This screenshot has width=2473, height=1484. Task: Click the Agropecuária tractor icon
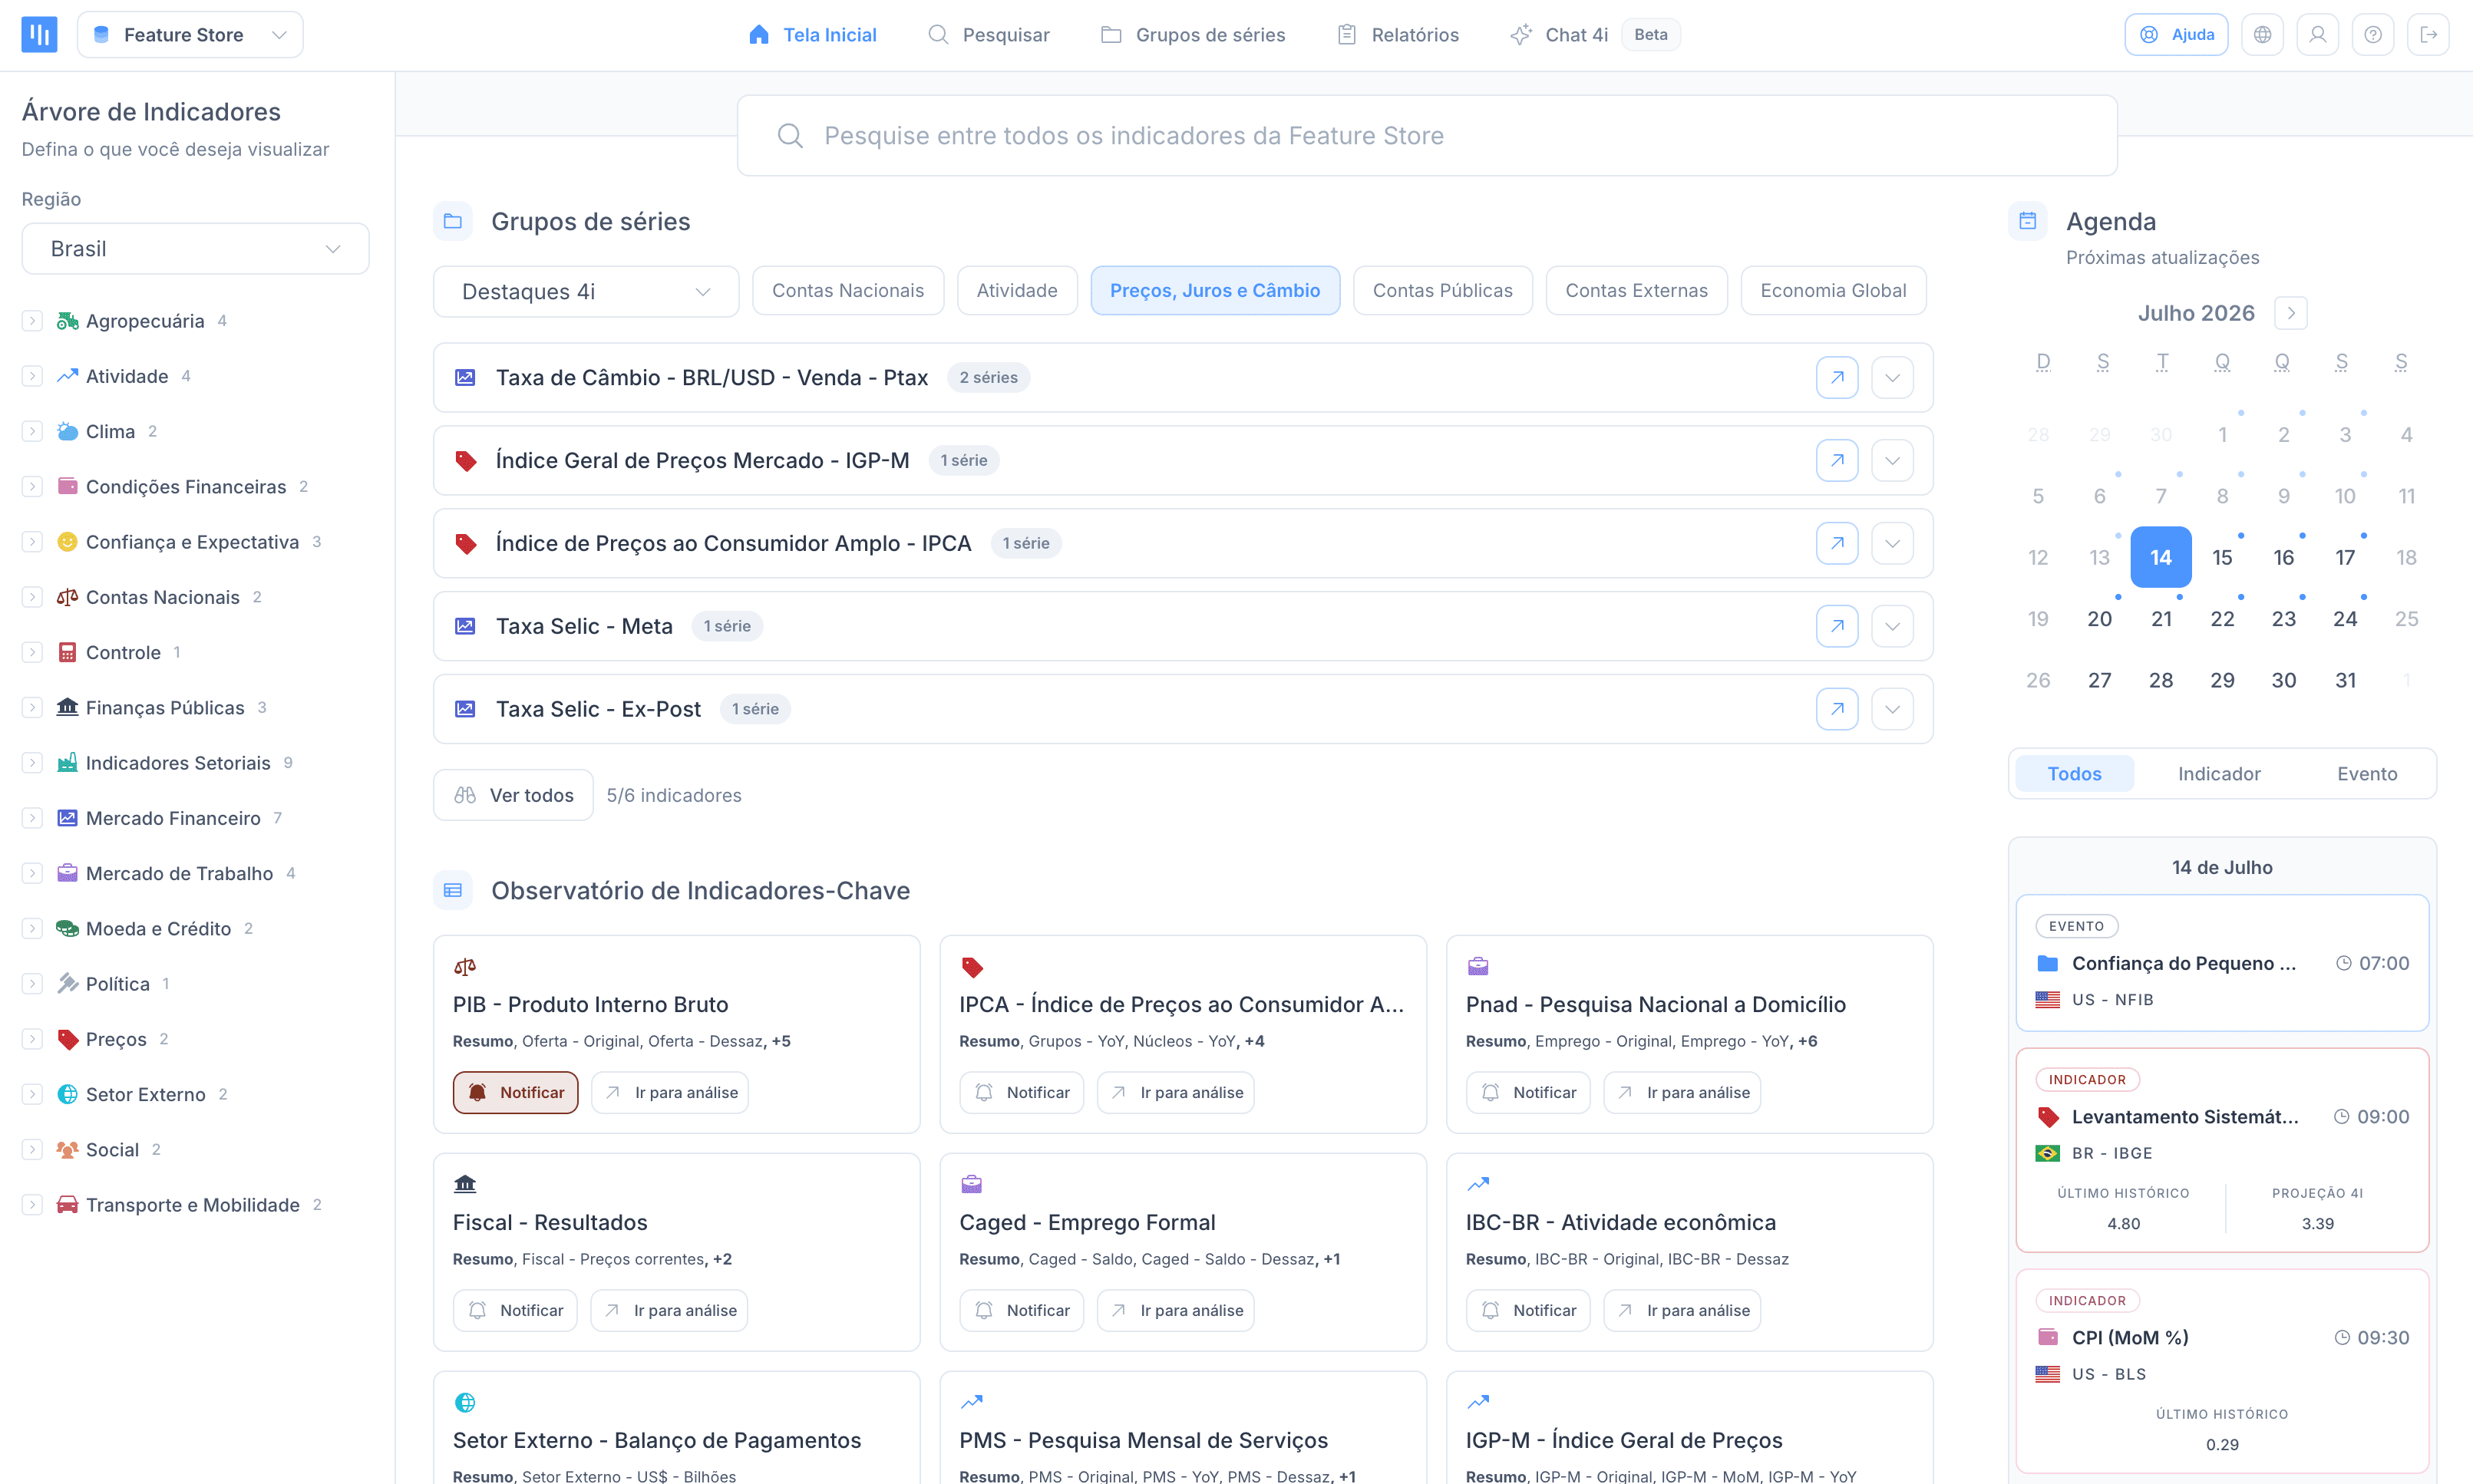pyautogui.click(x=67, y=321)
